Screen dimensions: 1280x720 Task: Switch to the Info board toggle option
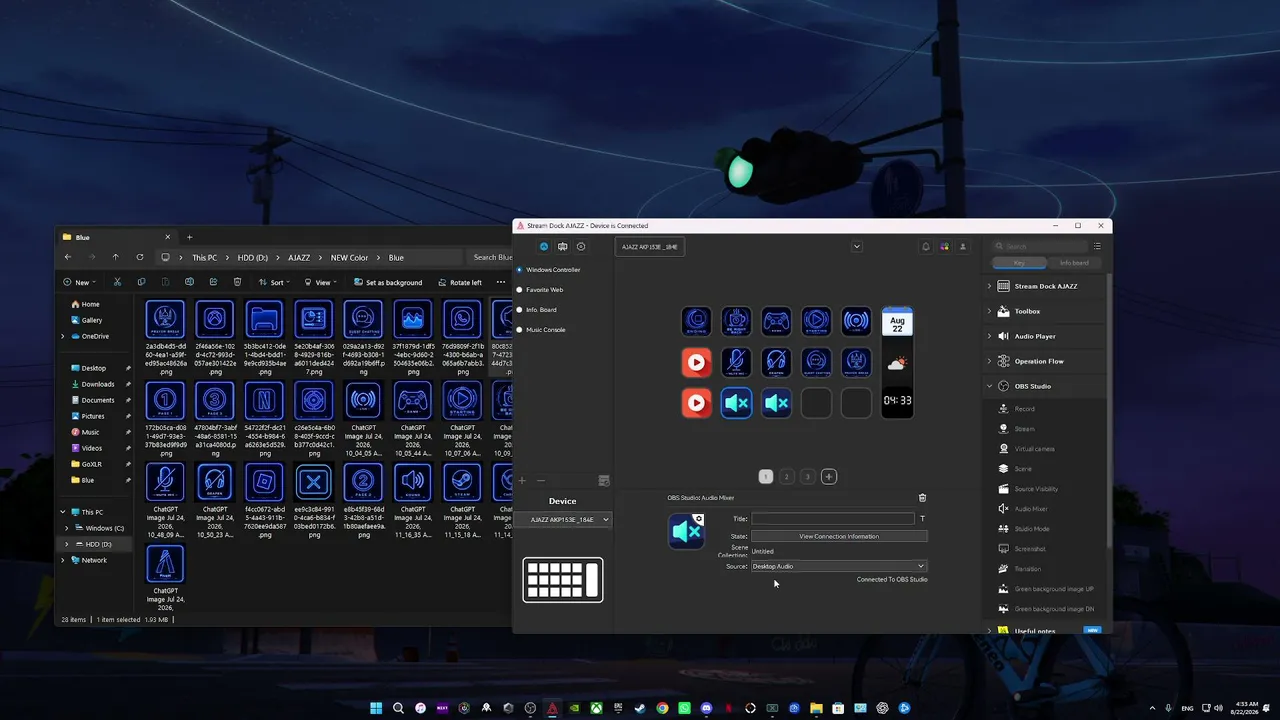1074,263
